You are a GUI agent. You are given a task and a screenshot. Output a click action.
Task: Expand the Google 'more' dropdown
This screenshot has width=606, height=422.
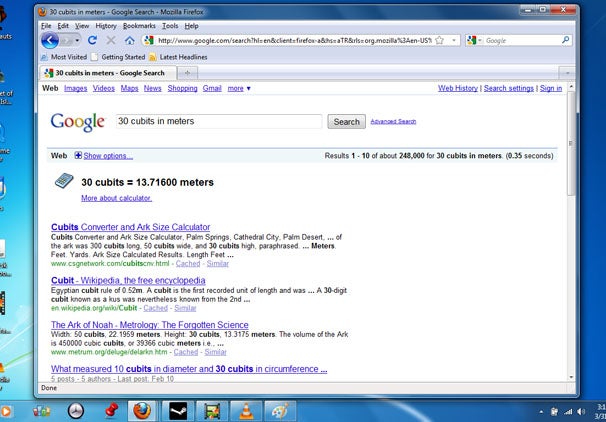coord(239,88)
